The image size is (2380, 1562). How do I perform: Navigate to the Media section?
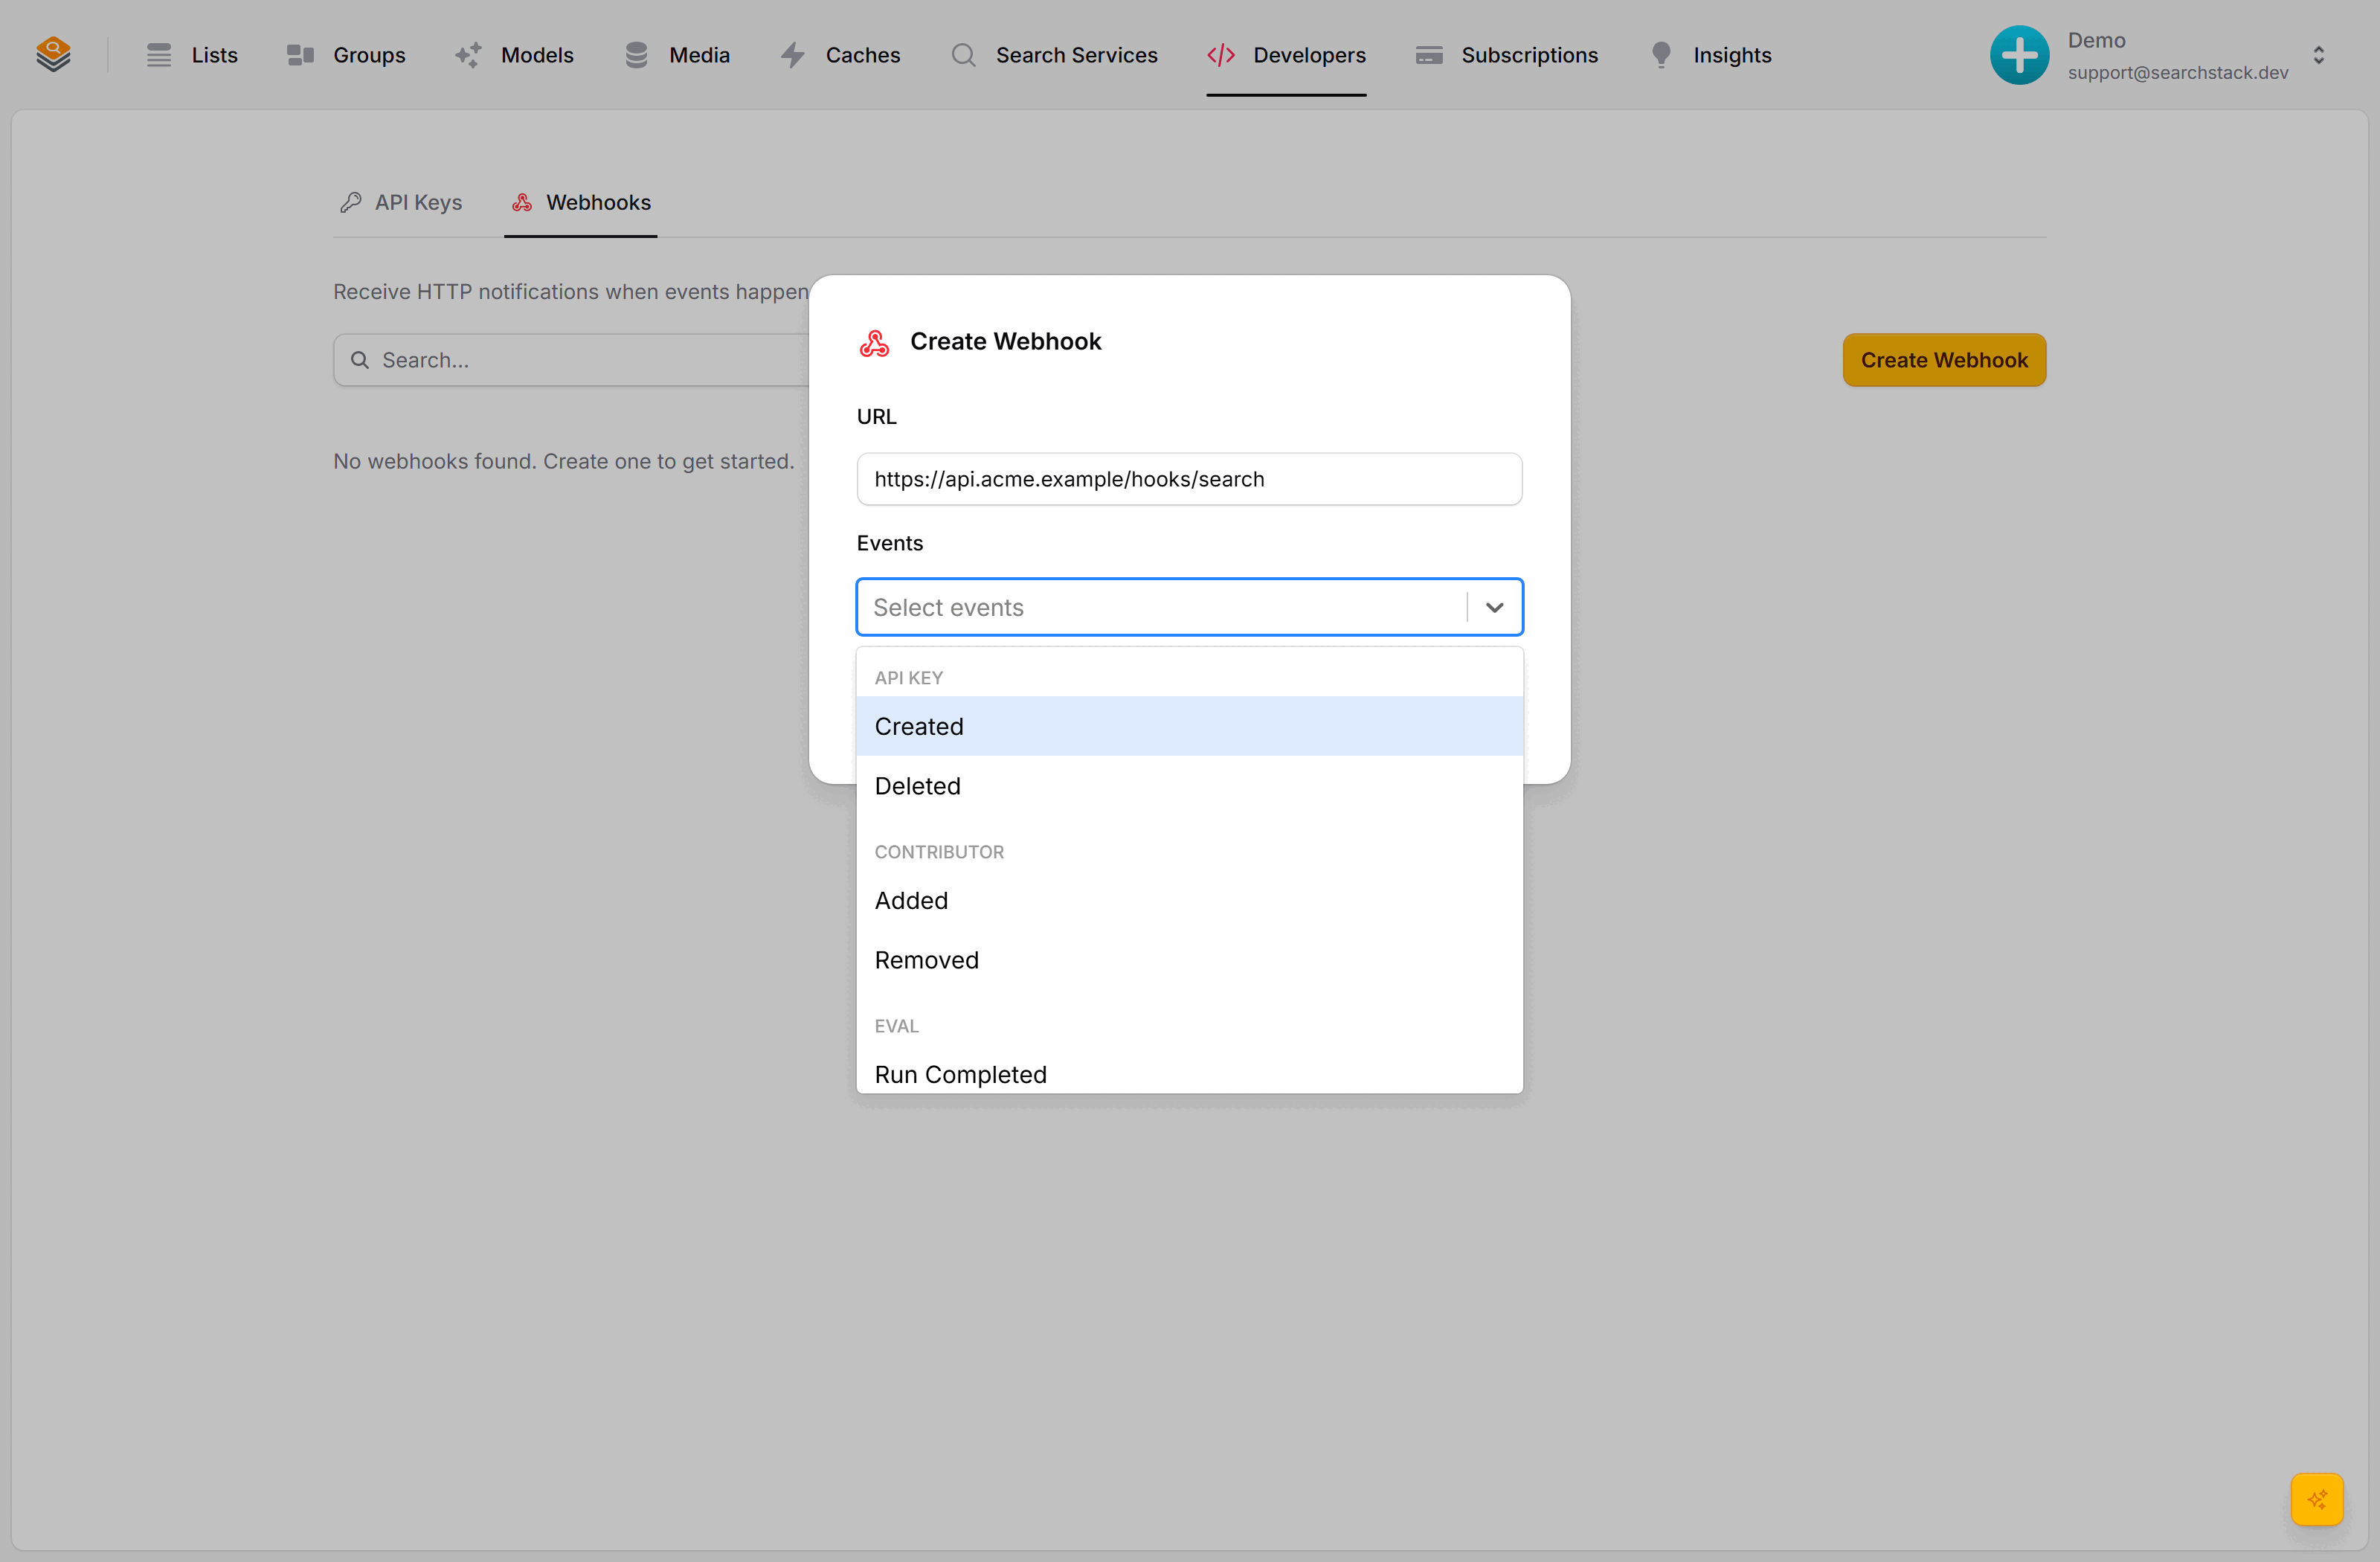pos(677,55)
